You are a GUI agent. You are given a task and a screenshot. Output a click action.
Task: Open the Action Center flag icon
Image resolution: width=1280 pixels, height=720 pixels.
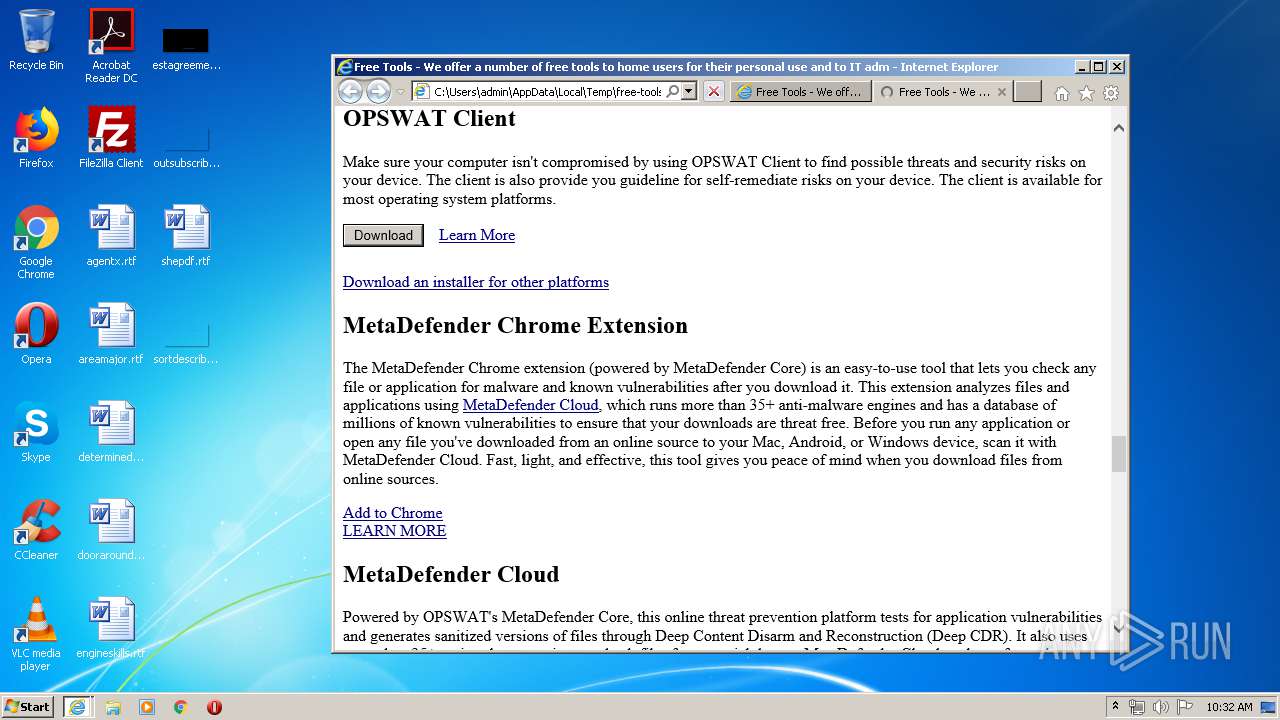tap(1184, 707)
